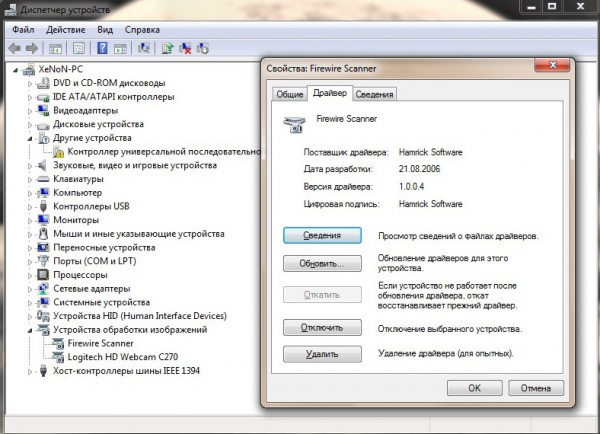Viewport: 600px width, 434px height.
Task: Switch to the Сведения tab
Action: tap(375, 94)
